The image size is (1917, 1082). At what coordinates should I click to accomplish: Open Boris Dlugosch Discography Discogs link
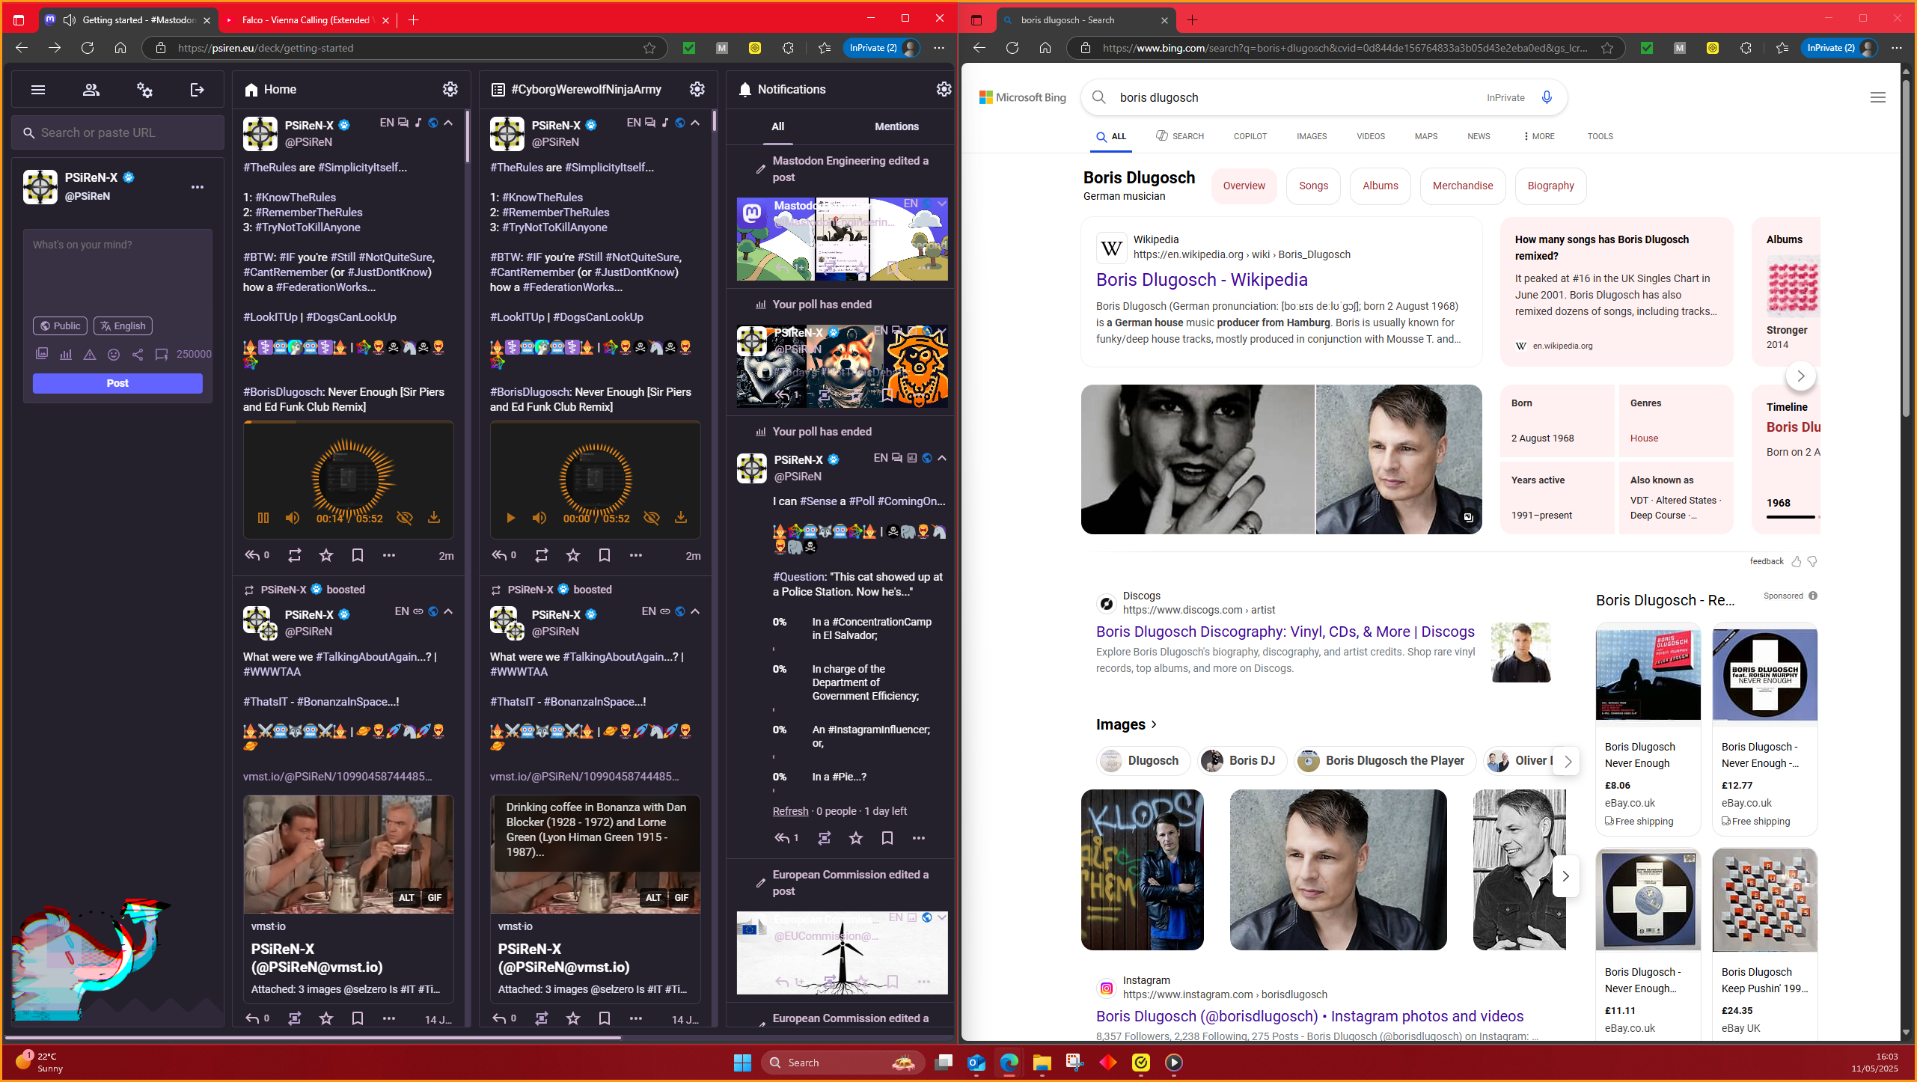pos(1285,632)
